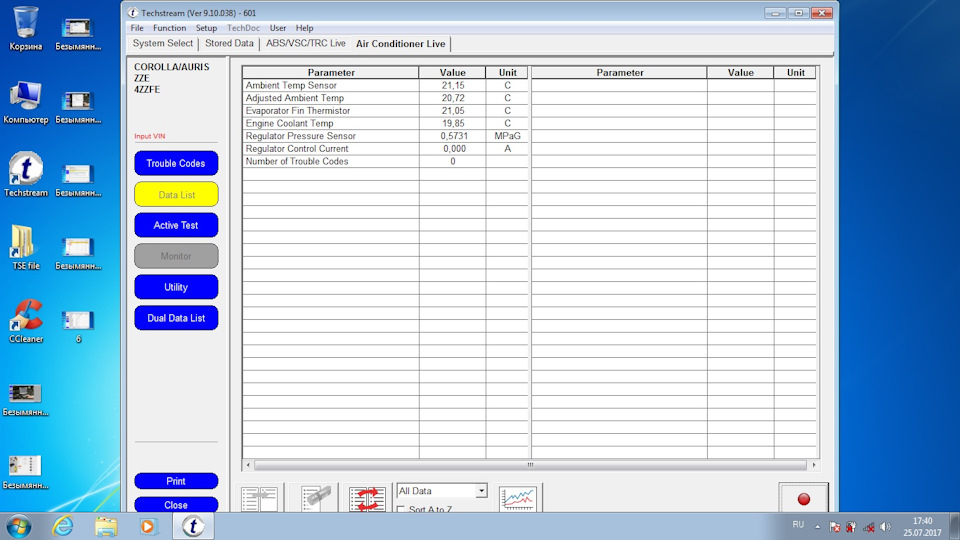Open desktop image file named 6

pyautogui.click(x=78, y=326)
